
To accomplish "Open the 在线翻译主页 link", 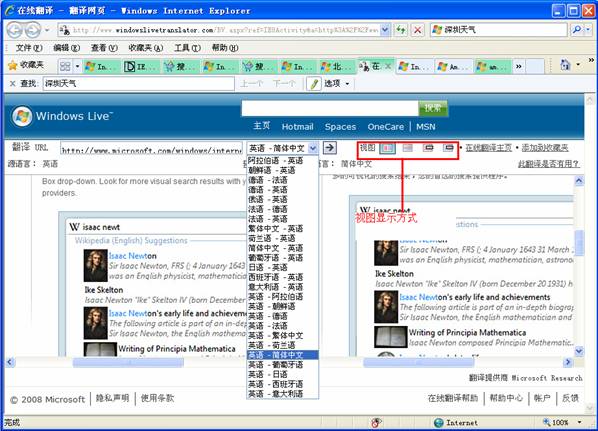I will [488, 148].
